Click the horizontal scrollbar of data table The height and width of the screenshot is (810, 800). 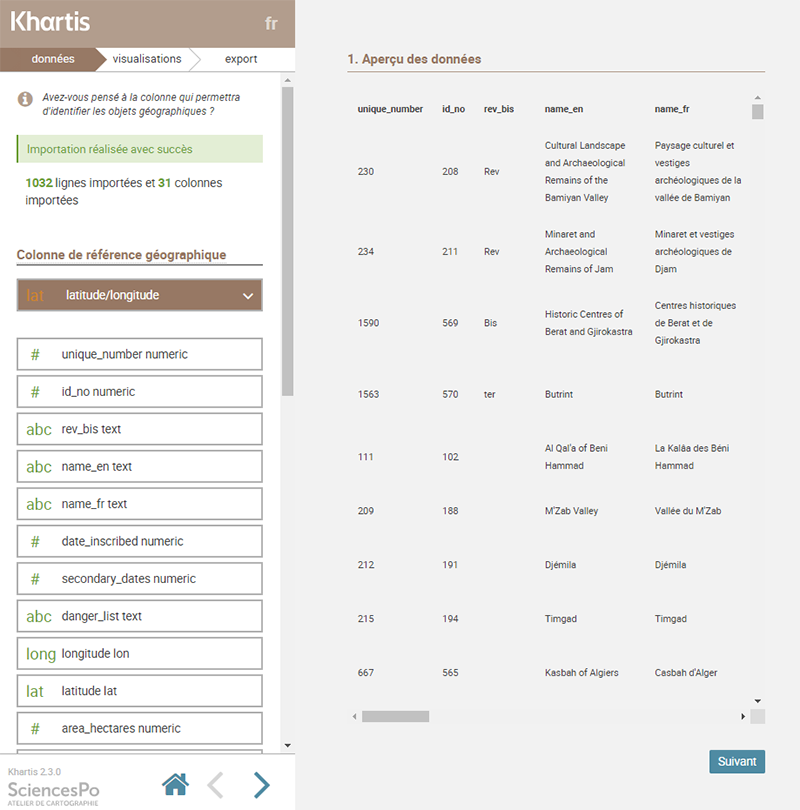[395, 716]
